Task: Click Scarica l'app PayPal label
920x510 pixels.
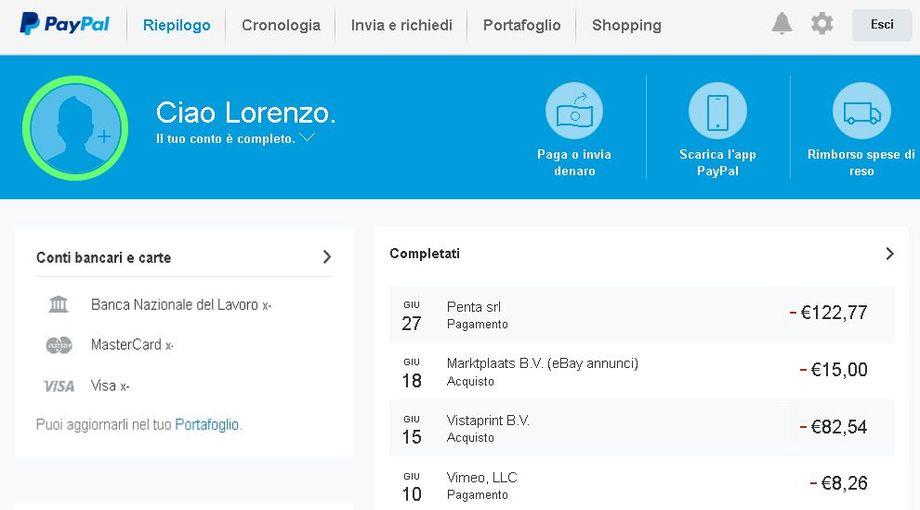Action: tap(718, 163)
